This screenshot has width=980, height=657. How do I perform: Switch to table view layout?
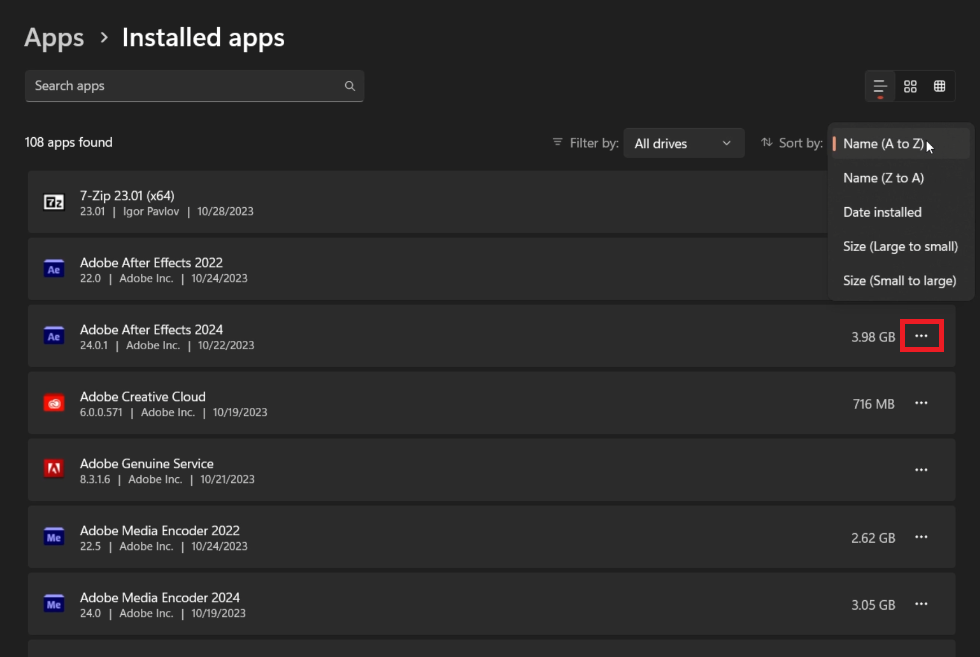939,86
